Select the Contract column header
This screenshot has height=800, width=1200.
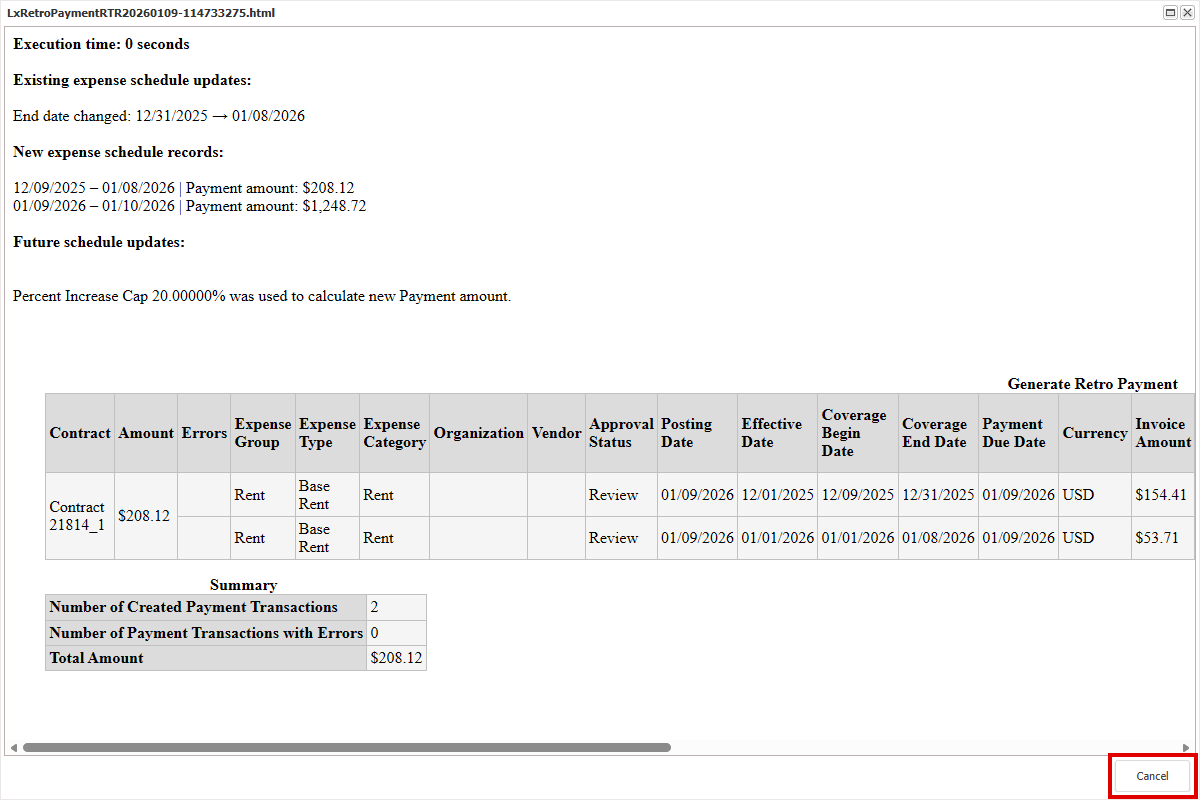pyautogui.click(x=80, y=433)
